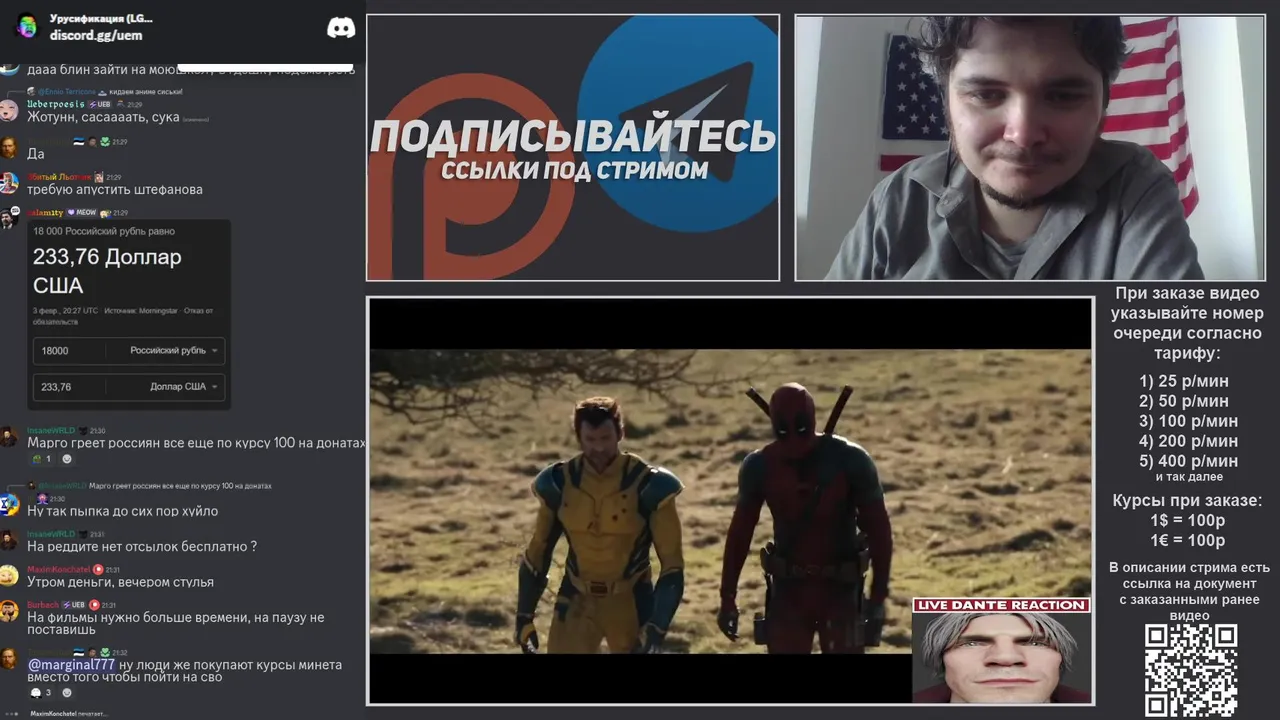Toggle the reaction with count 3 on last message
The height and width of the screenshot is (720, 1280).
pos(42,693)
